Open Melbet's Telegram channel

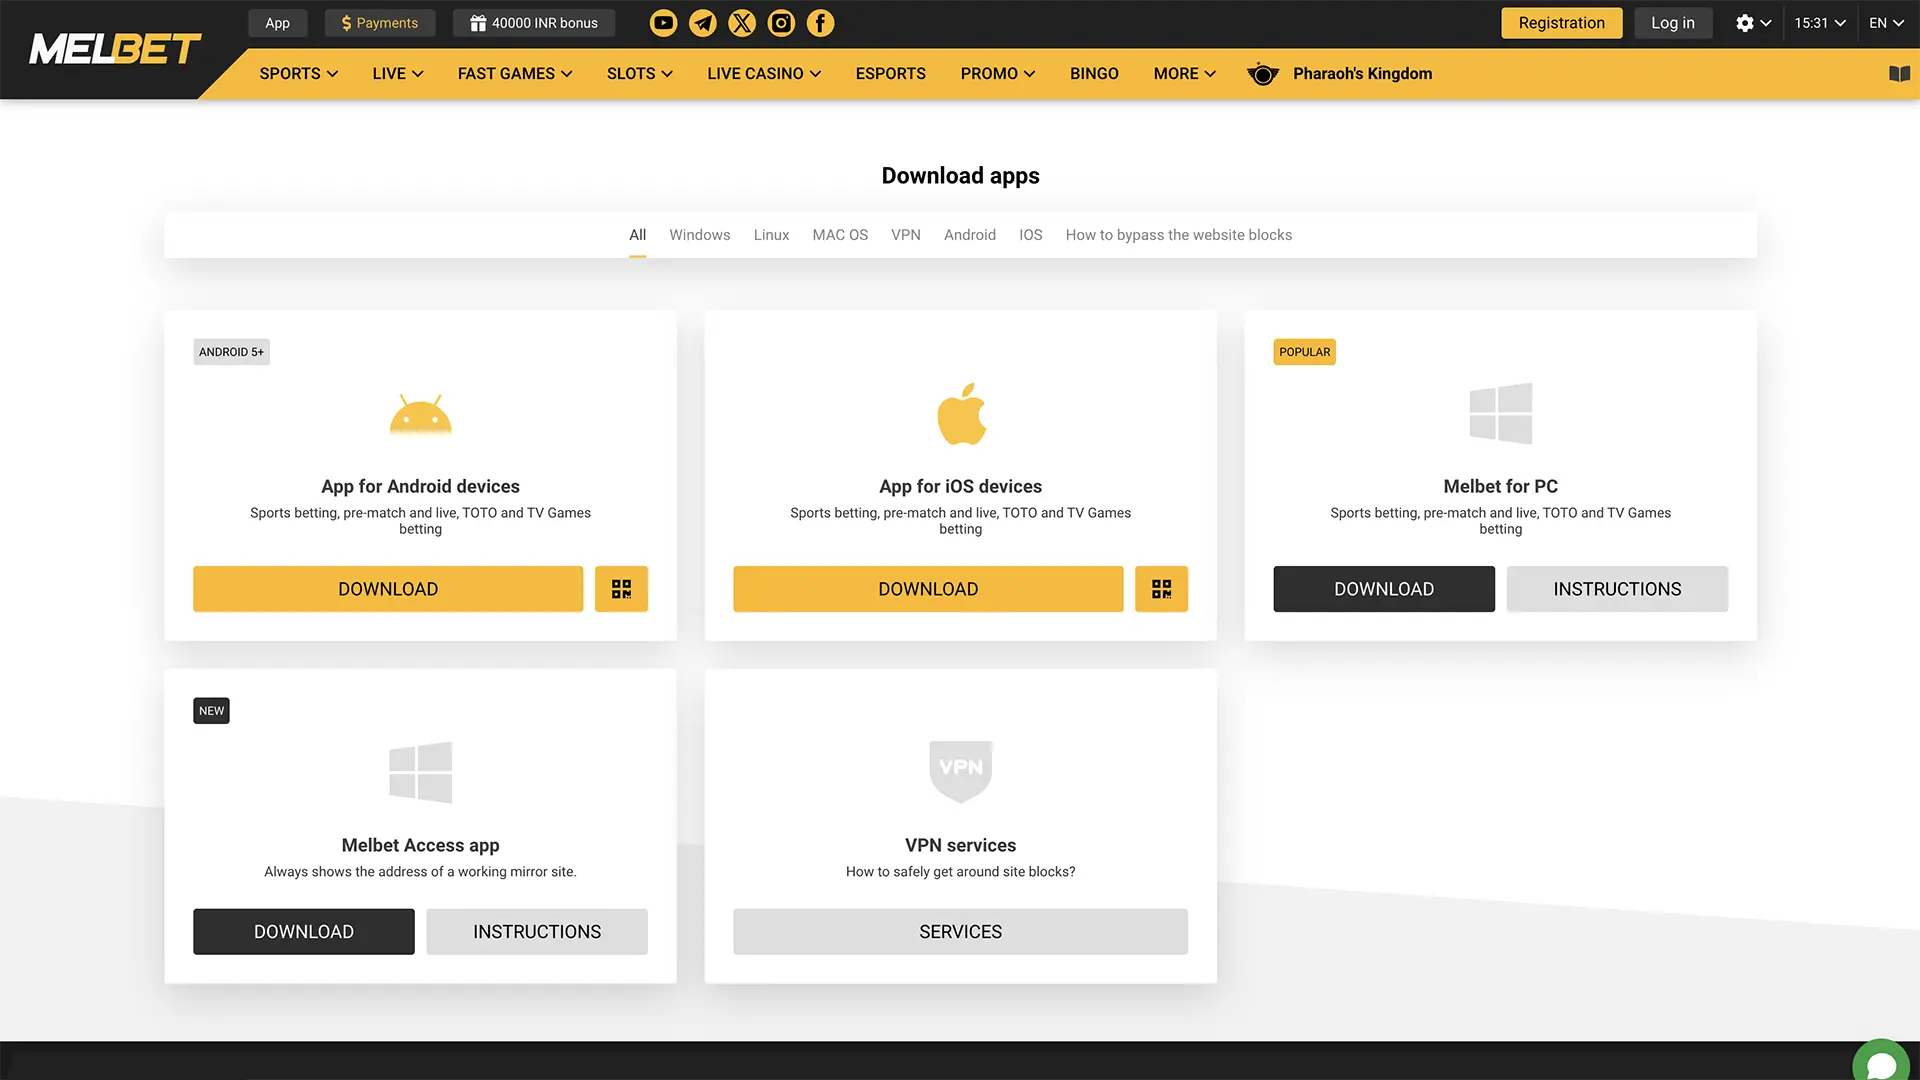702,22
